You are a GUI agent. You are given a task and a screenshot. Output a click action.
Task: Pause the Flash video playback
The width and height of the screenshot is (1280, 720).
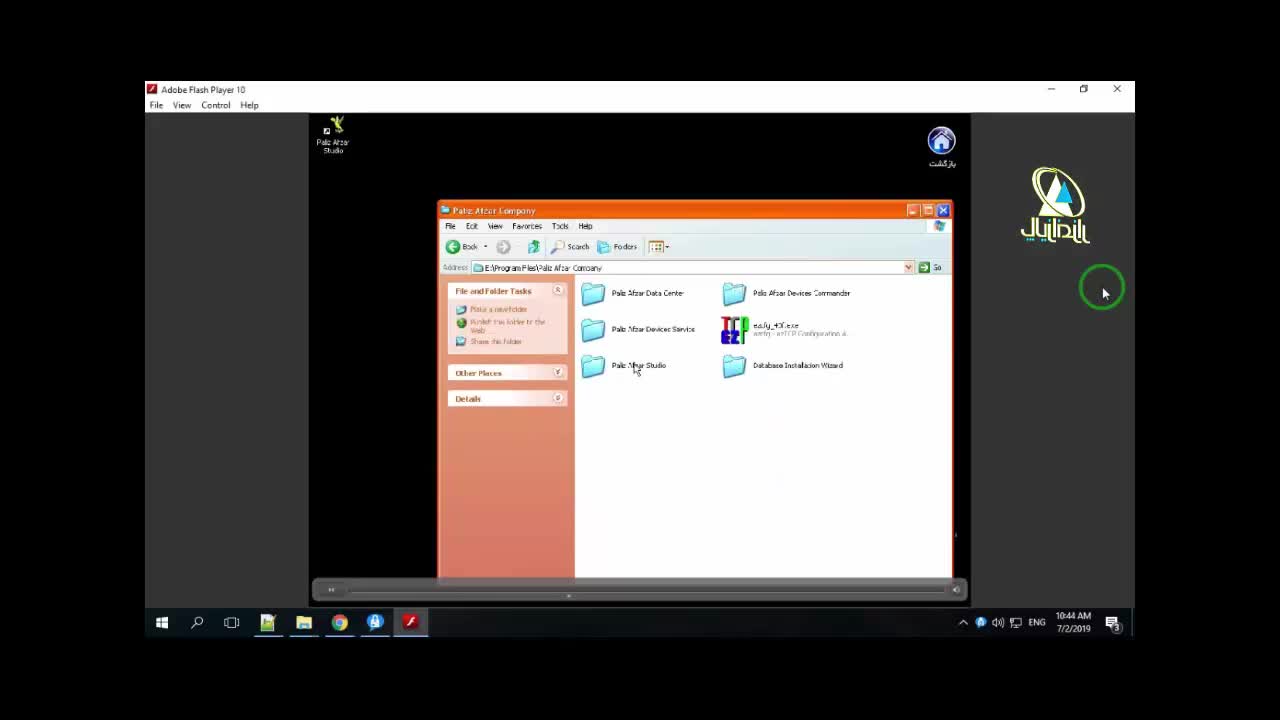point(331,590)
